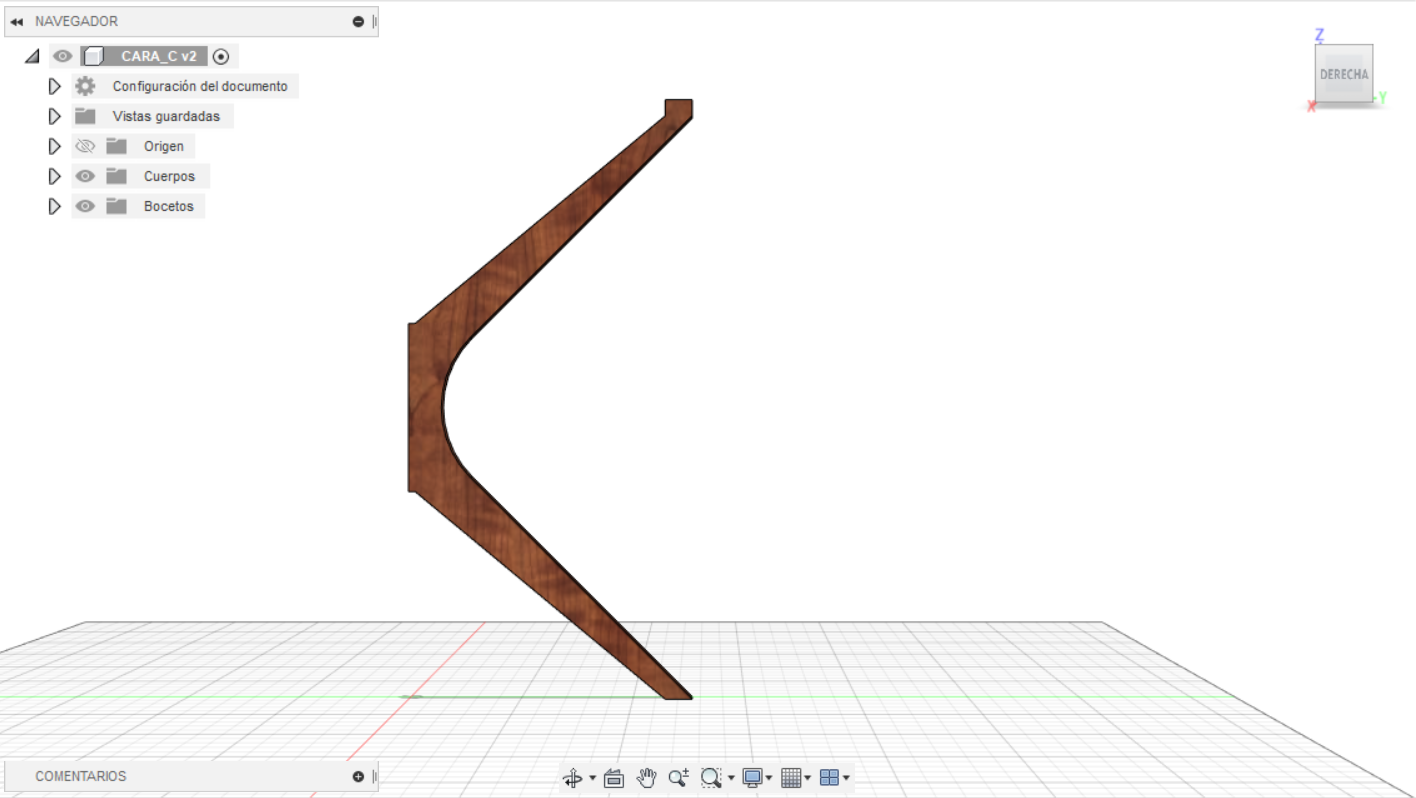Image resolution: width=1416 pixels, height=798 pixels.
Task: Open the Orbit type dropdown arrow
Action: pos(592,777)
